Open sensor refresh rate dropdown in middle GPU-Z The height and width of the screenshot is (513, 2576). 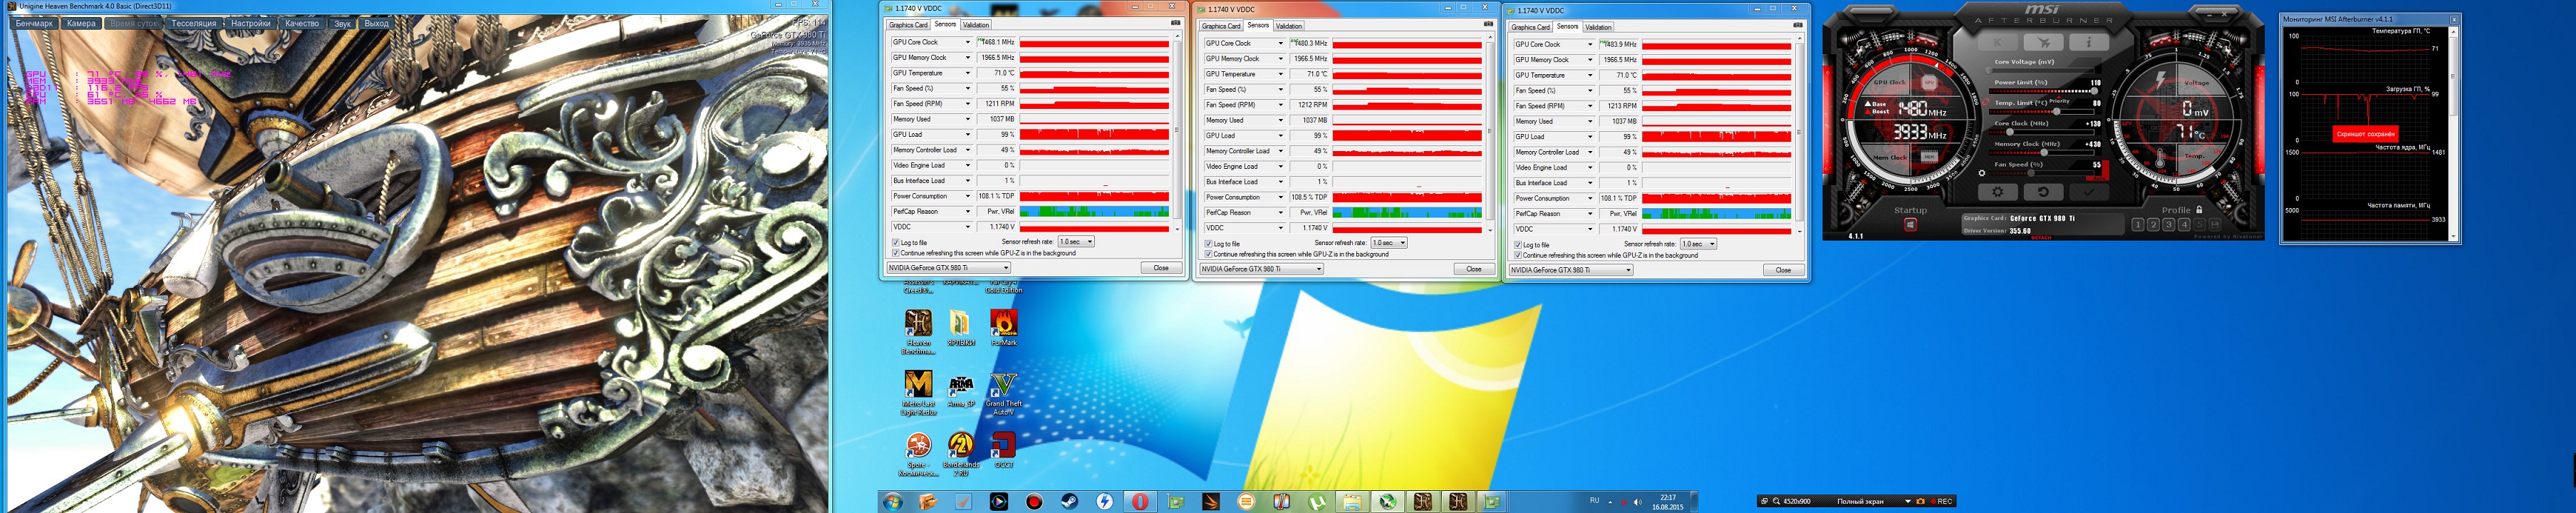(1389, 243)
